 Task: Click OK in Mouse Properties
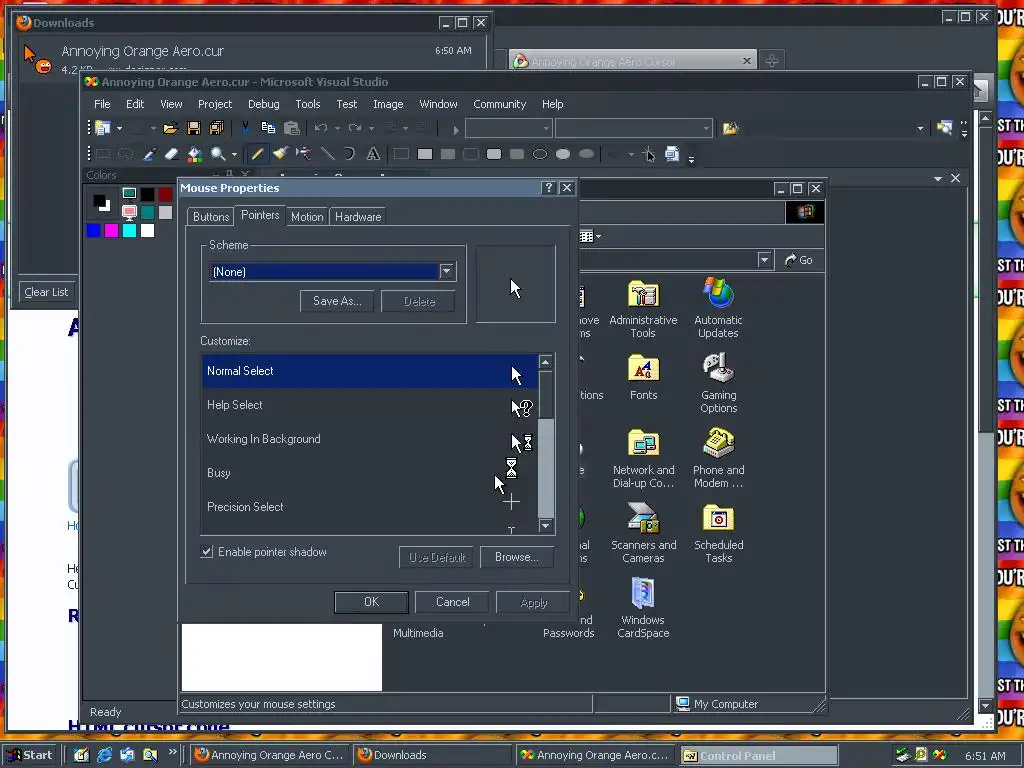point(371,602)
